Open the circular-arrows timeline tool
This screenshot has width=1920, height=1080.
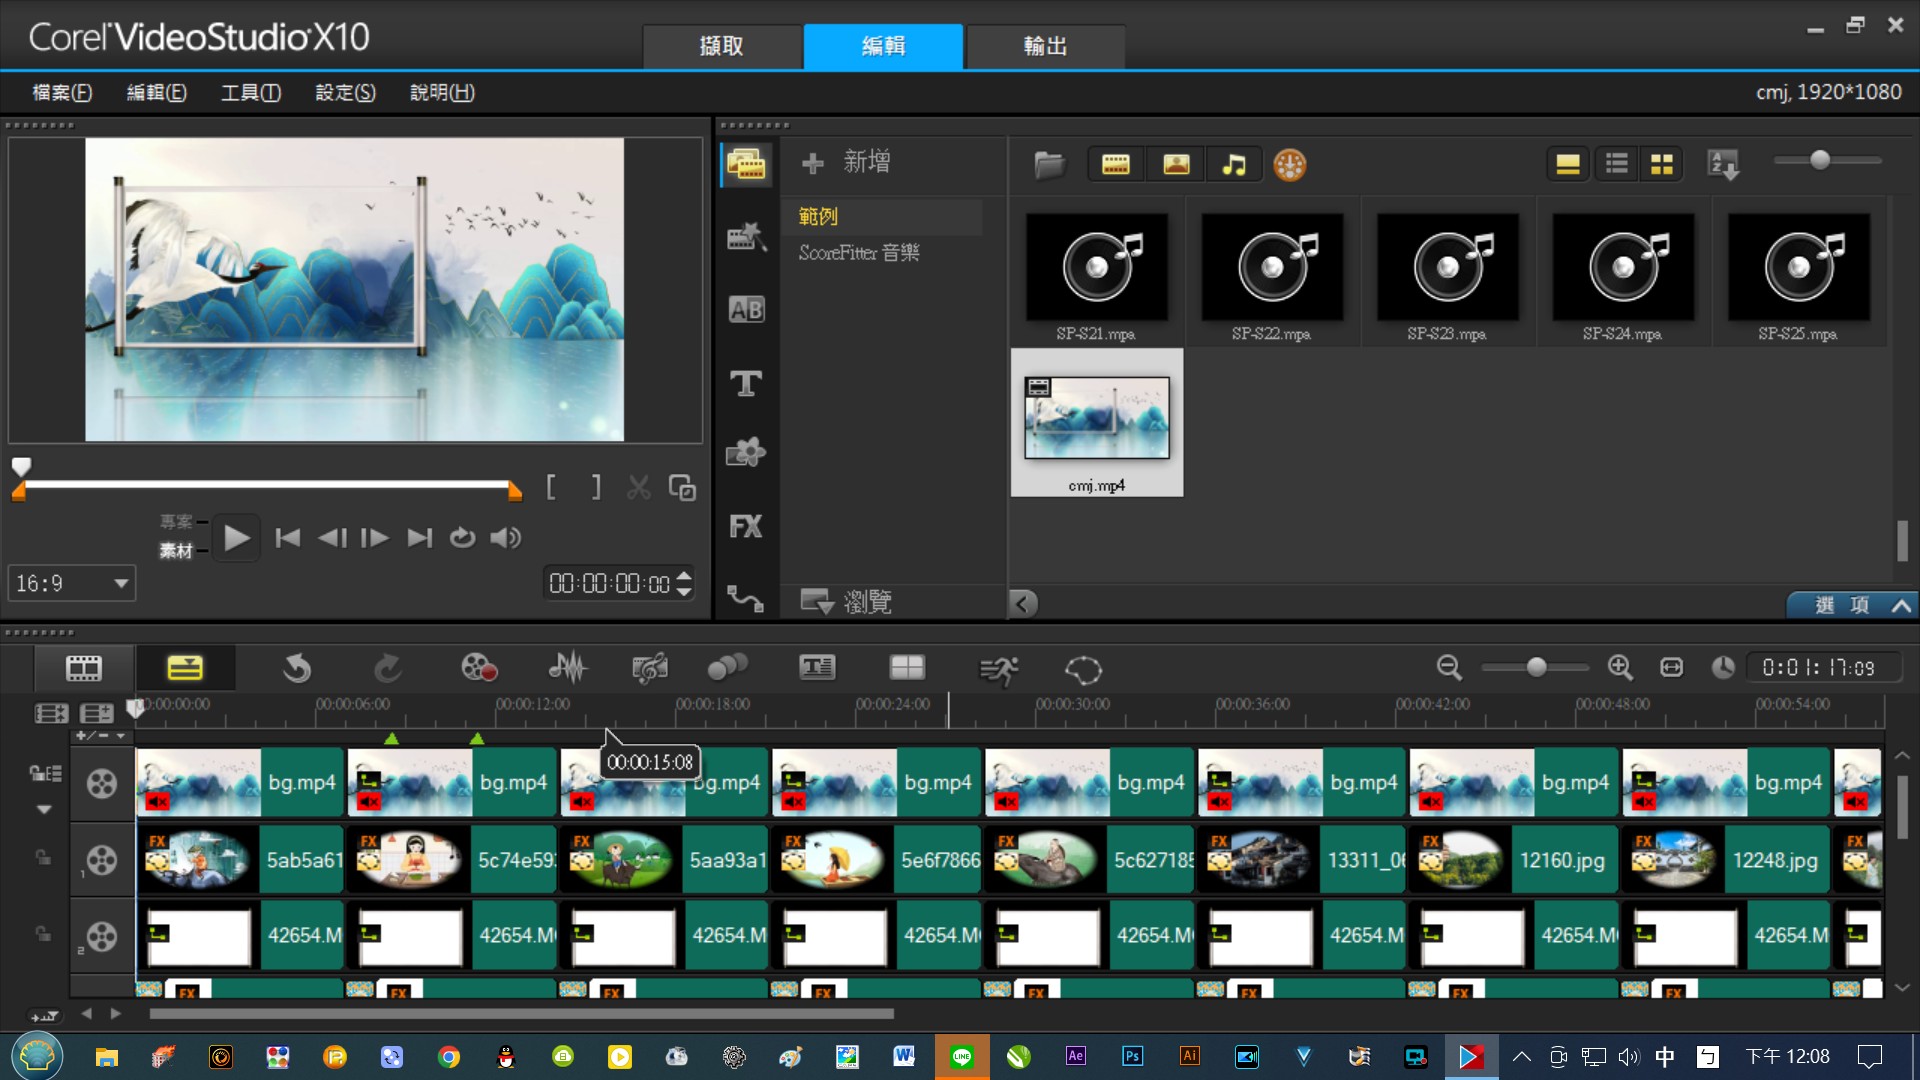1083,669
